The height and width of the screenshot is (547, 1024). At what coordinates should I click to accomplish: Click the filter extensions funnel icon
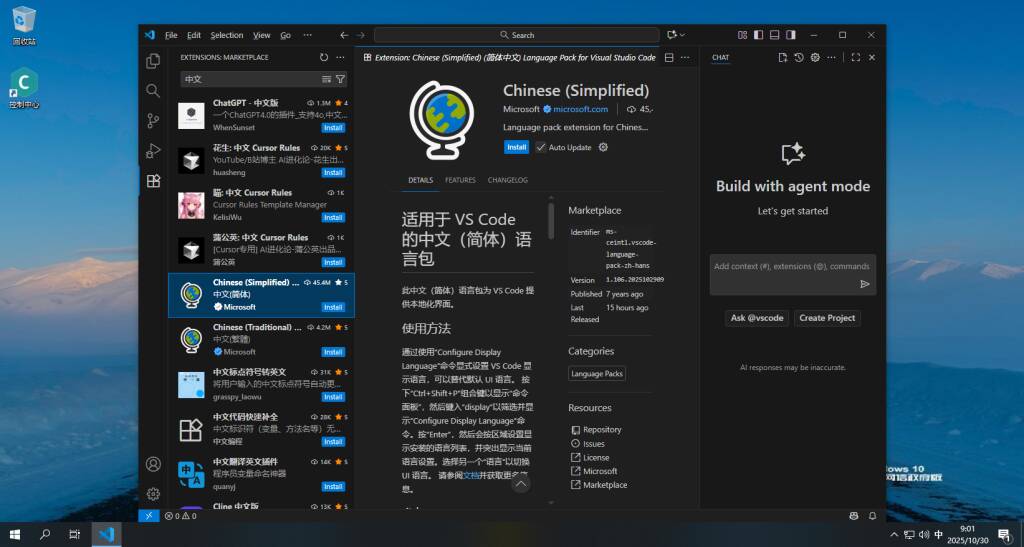pyautogui.click(x=340, y=79)
